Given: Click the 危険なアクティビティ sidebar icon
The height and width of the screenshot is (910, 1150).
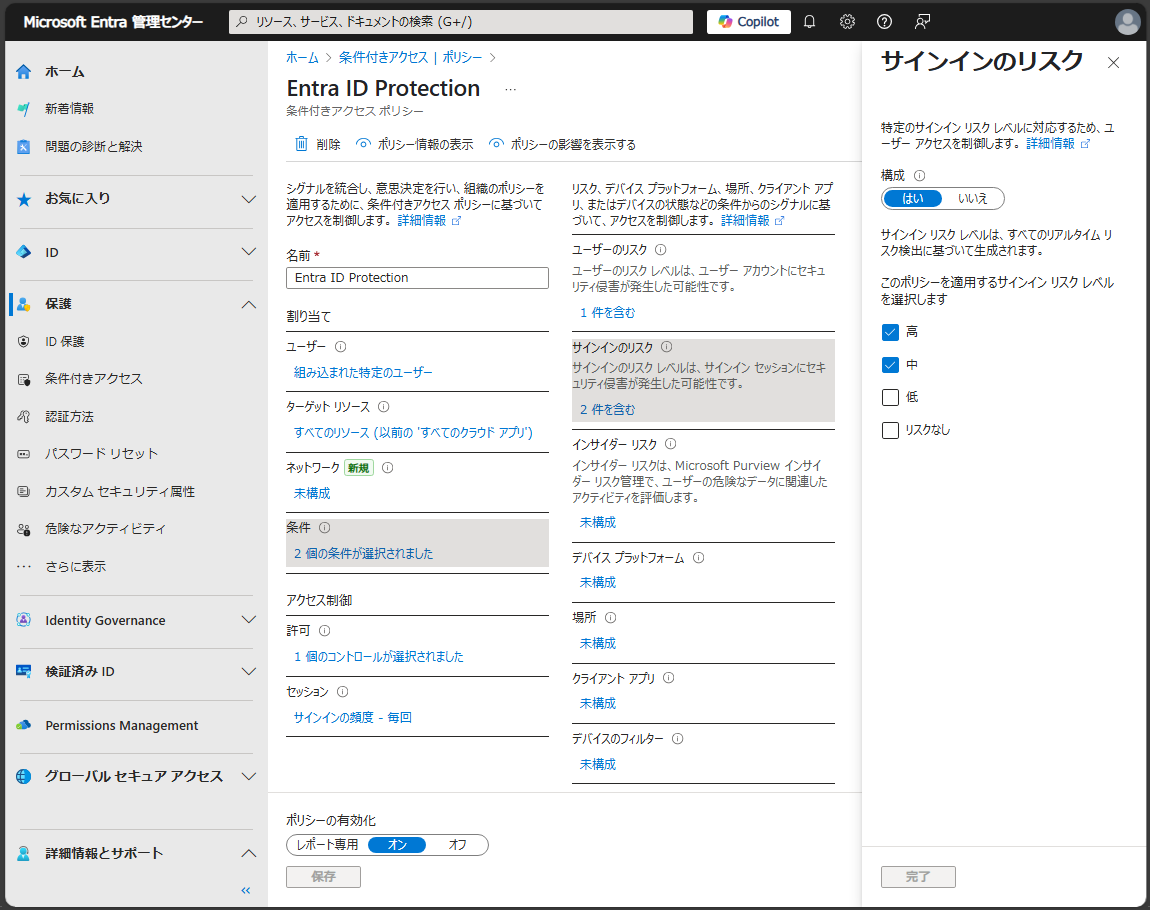Looking at the screenshot, I should tap(23, 529).
